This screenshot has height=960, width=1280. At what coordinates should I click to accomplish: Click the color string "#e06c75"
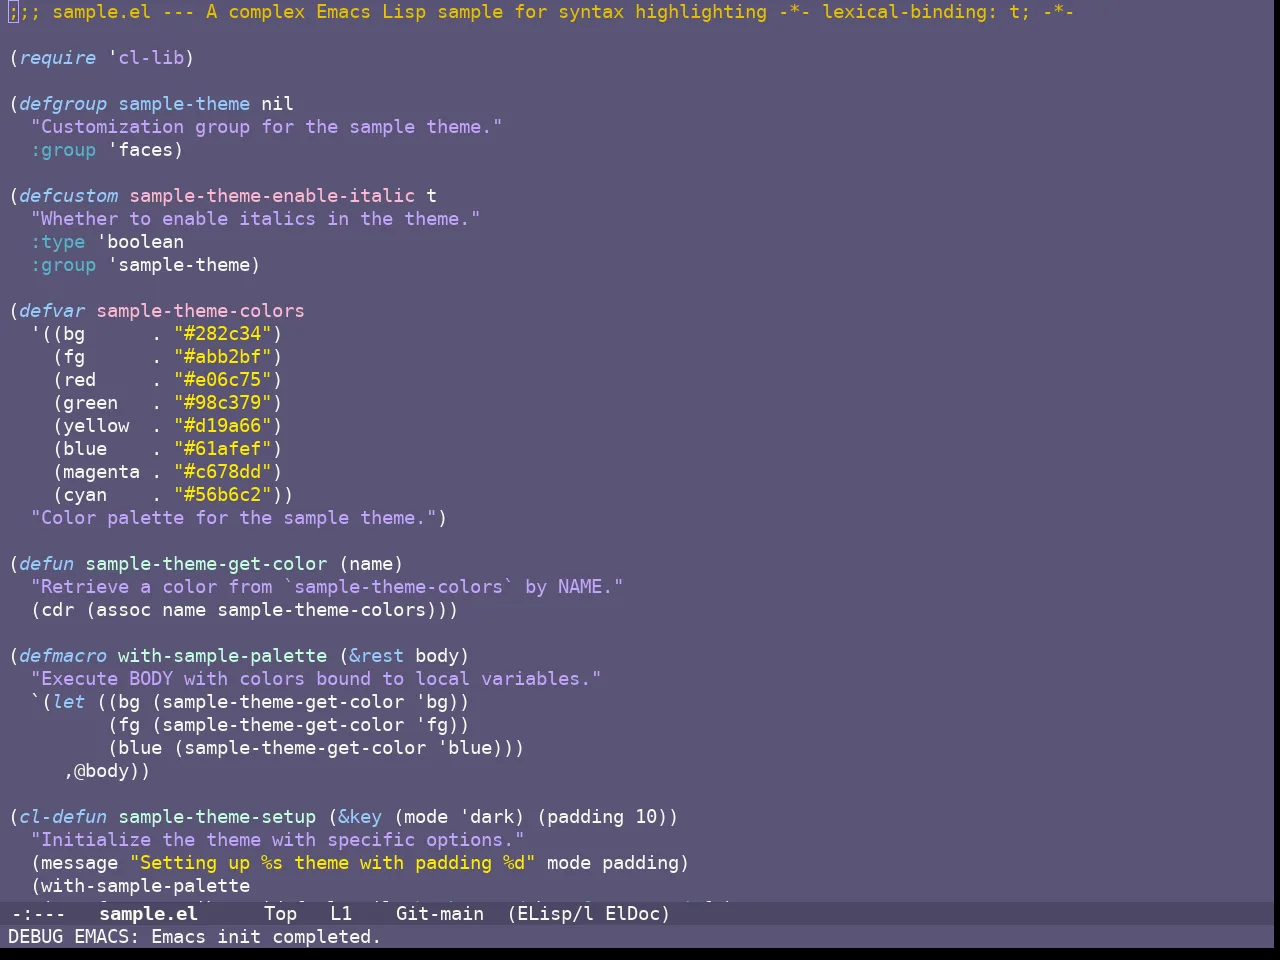tap(222, 380)
